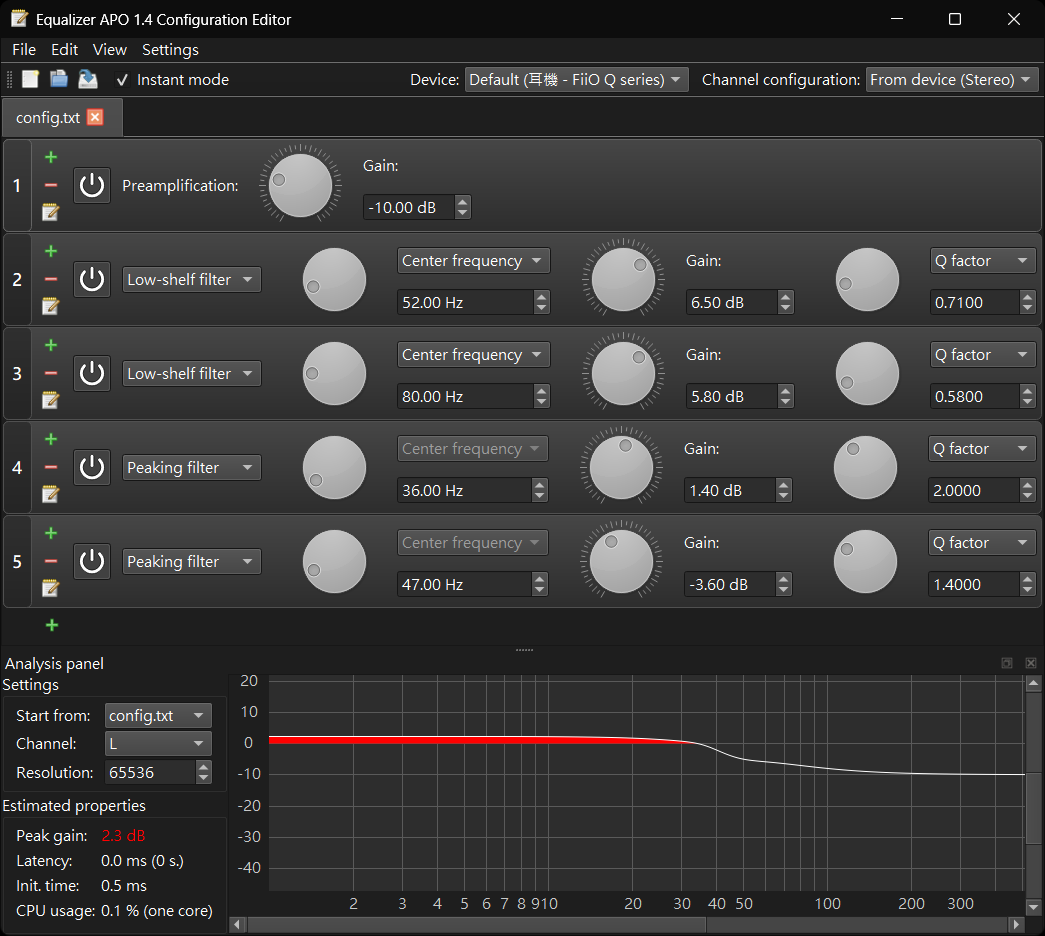Click the row 3 frequency dial

pos(334,373)
